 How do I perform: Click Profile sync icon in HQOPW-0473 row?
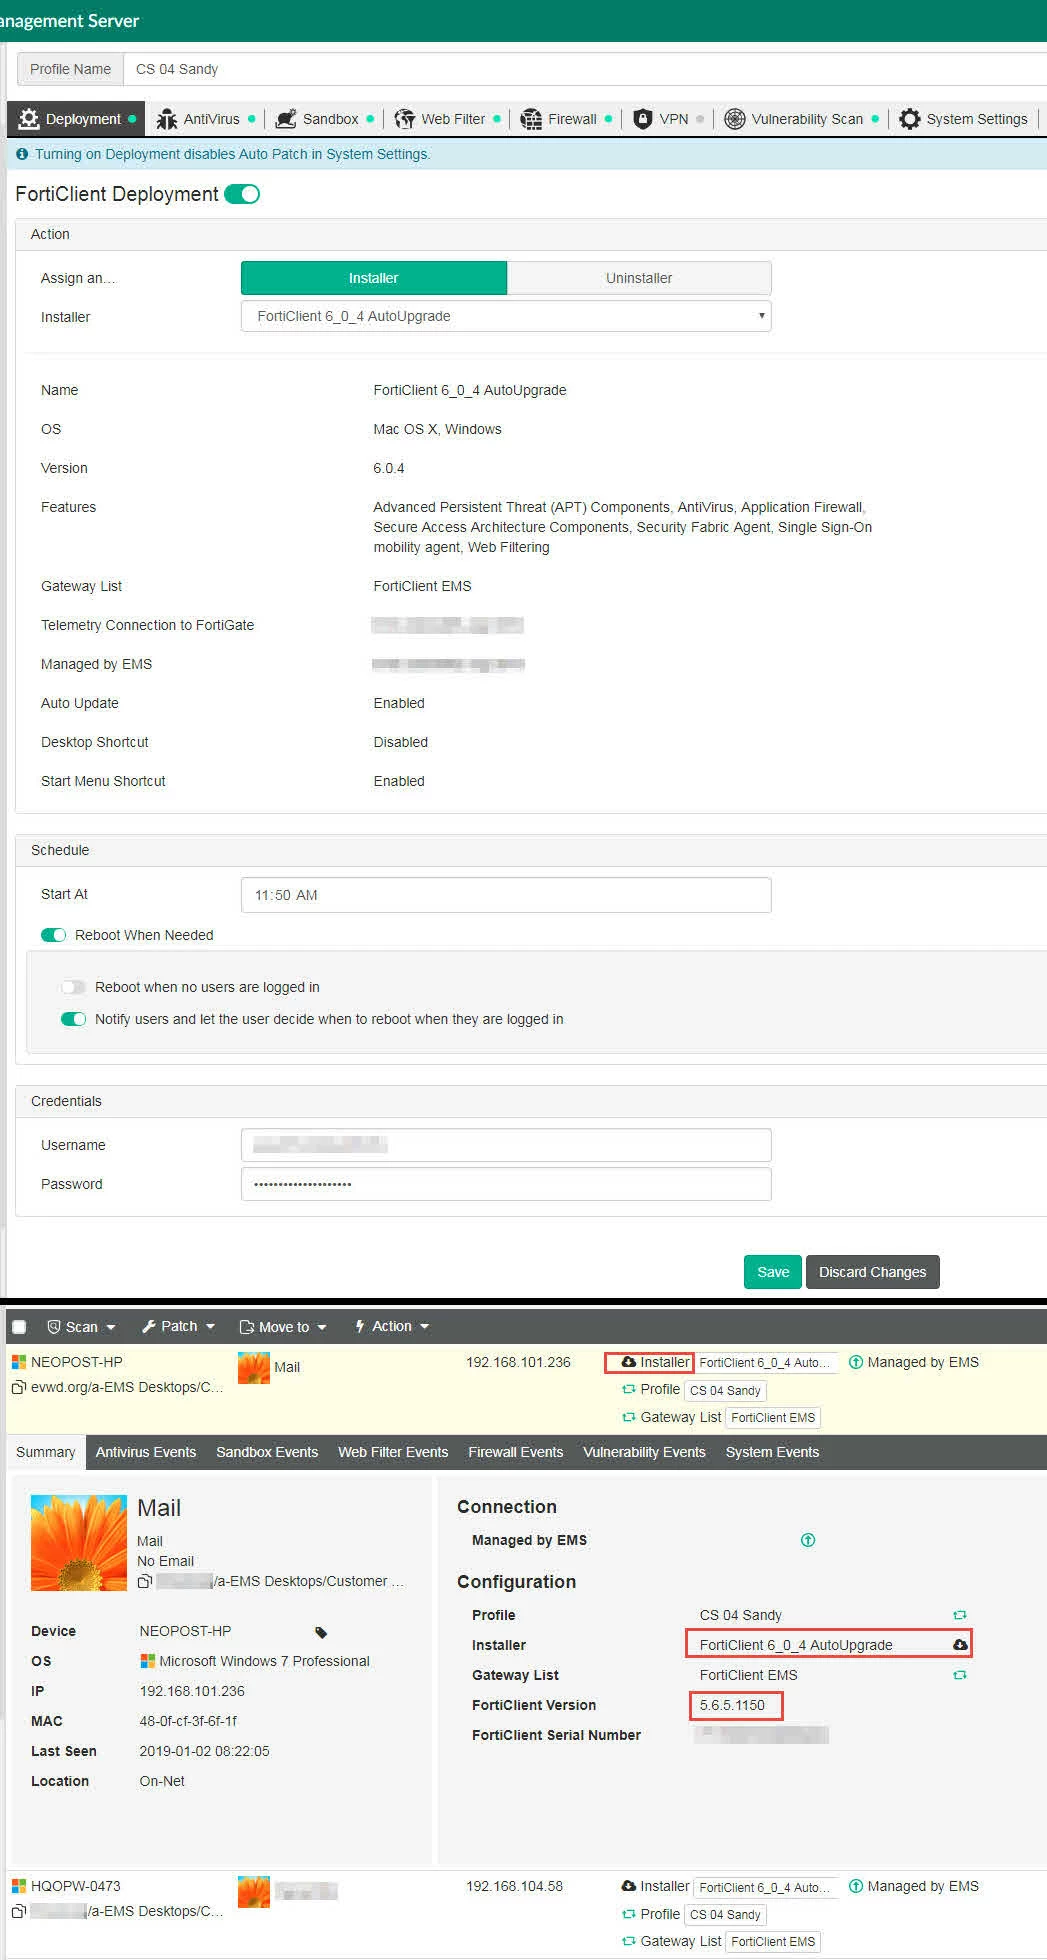629,1914
